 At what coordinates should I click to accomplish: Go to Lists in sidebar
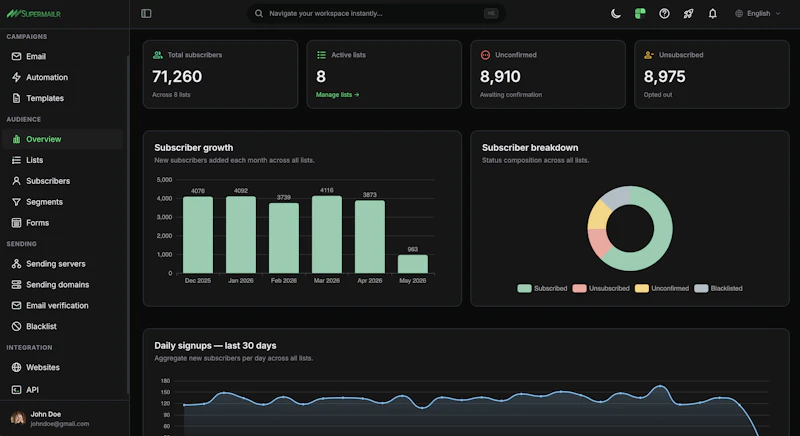coord(62,160)
